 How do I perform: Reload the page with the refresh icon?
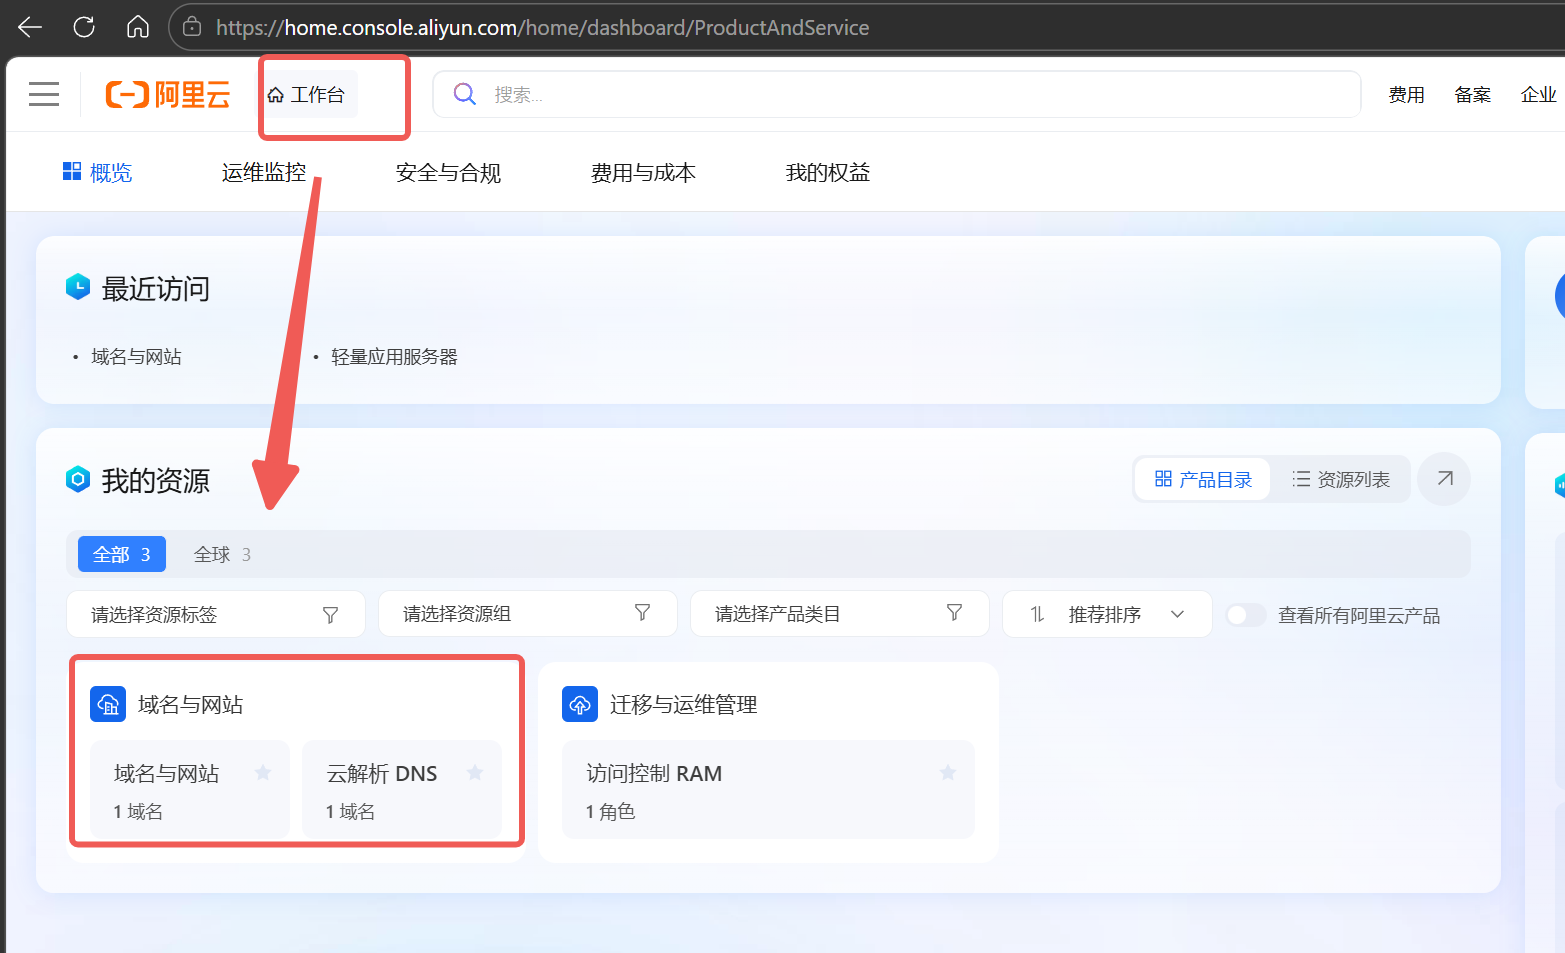coord(84,27)
